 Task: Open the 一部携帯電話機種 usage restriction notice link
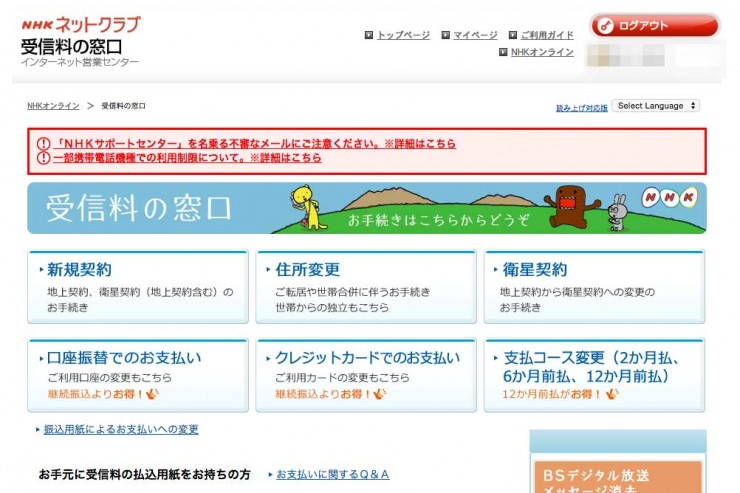point(187,158)
